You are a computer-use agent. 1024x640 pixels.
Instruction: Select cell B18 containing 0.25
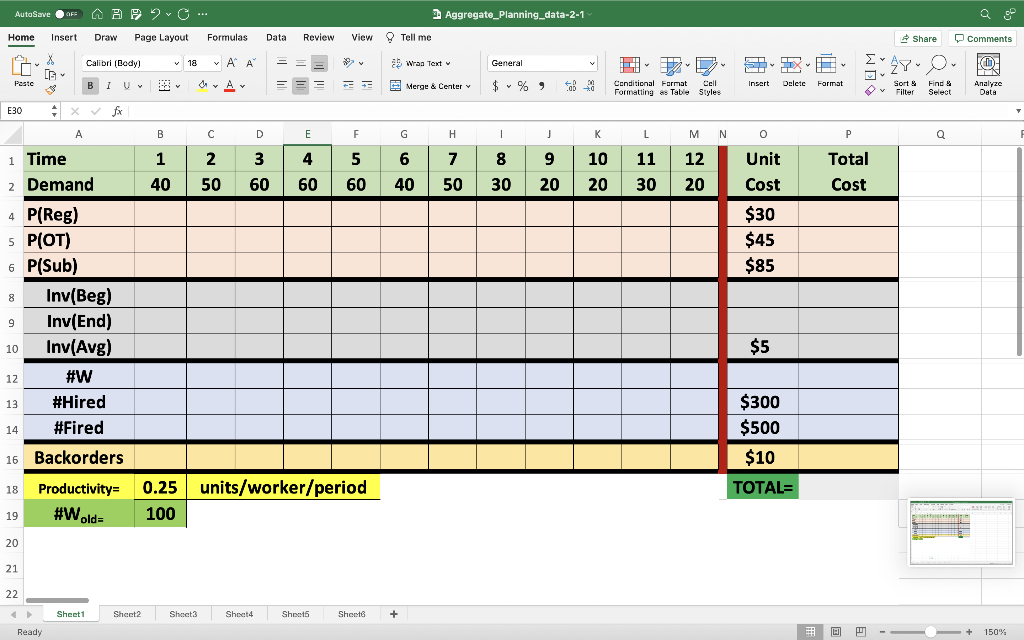point(159,488)
